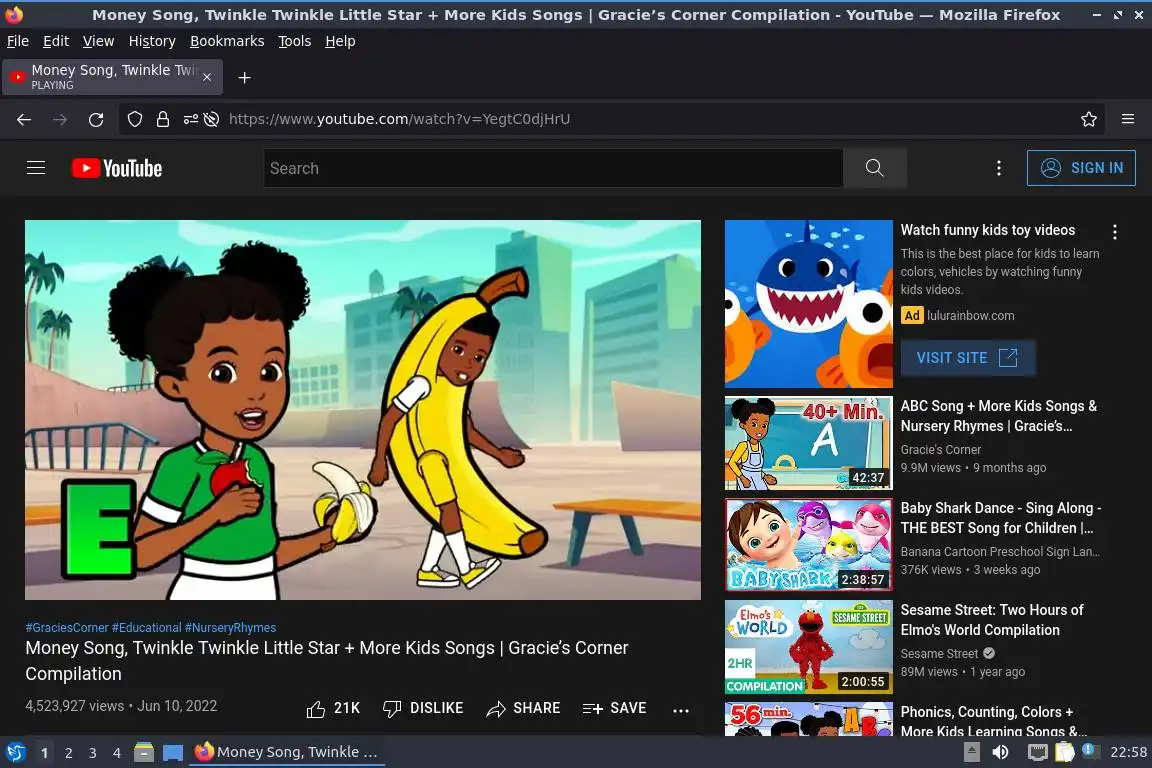Viewport: 1152px width, 768px height.
Task: Open the Baby Shark Dance video thumbnail
Action: (x=808, y=545)
